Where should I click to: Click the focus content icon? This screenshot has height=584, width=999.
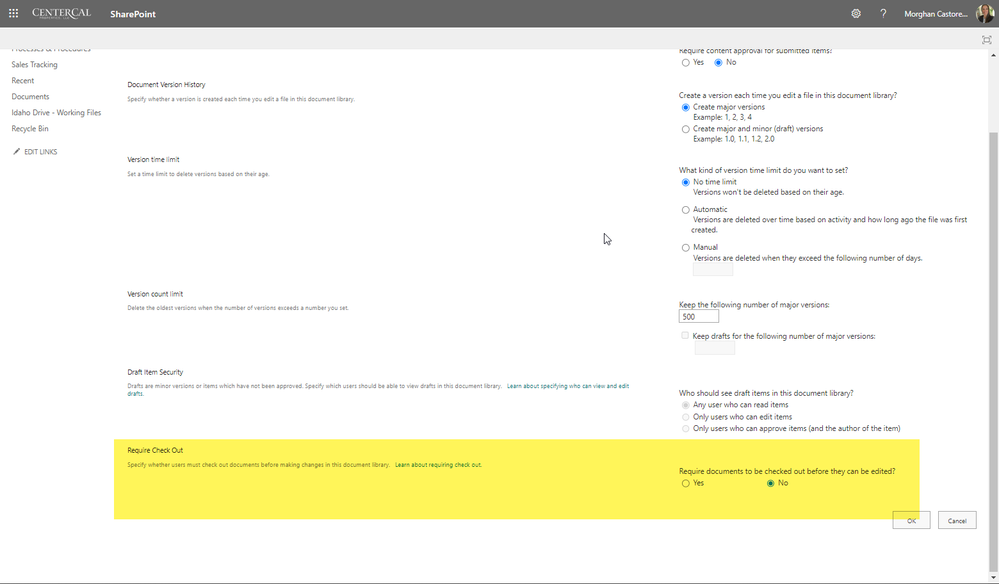pyautogui.click(x=986, y=39)
